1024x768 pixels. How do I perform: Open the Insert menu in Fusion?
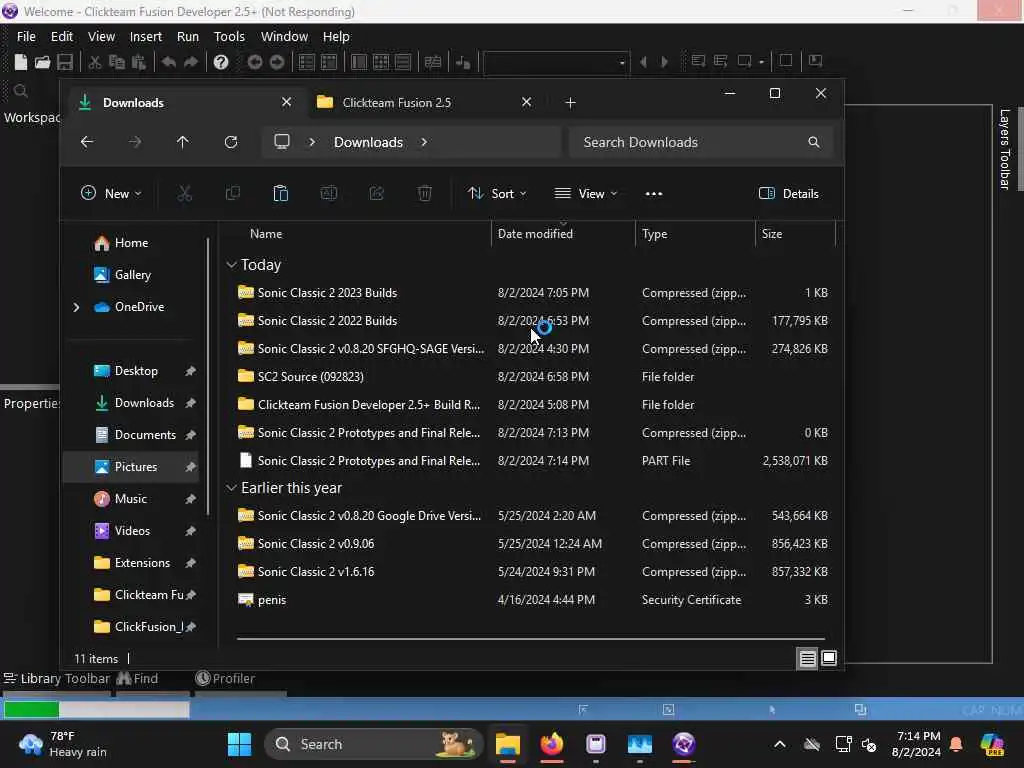tap(146, 37)
